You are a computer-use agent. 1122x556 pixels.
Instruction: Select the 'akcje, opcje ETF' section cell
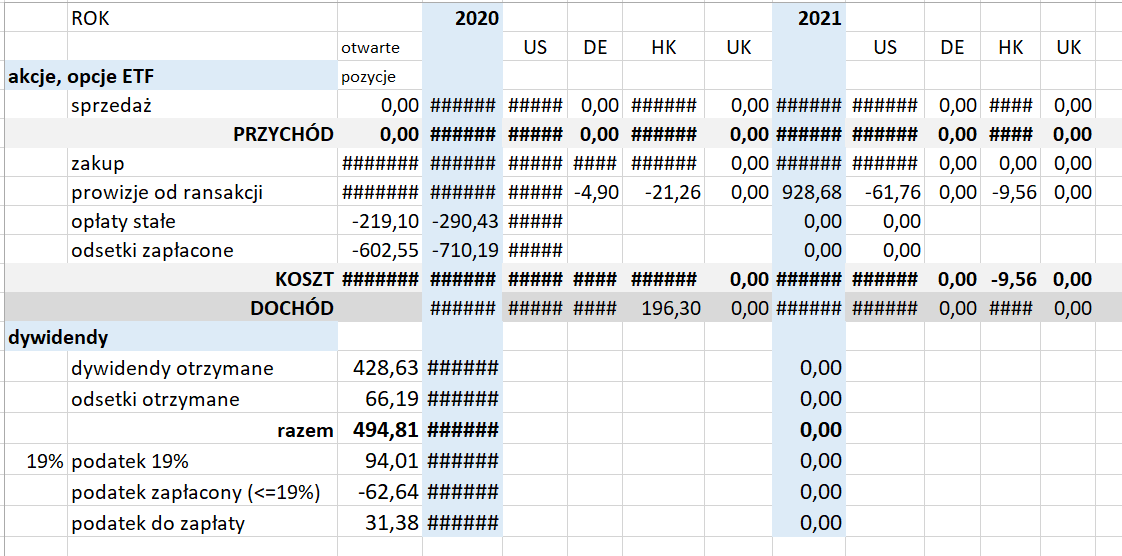coord(171,77)
